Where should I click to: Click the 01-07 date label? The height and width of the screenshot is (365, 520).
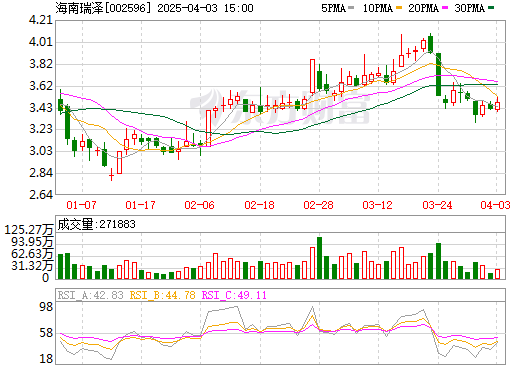[x=81, y=205]
